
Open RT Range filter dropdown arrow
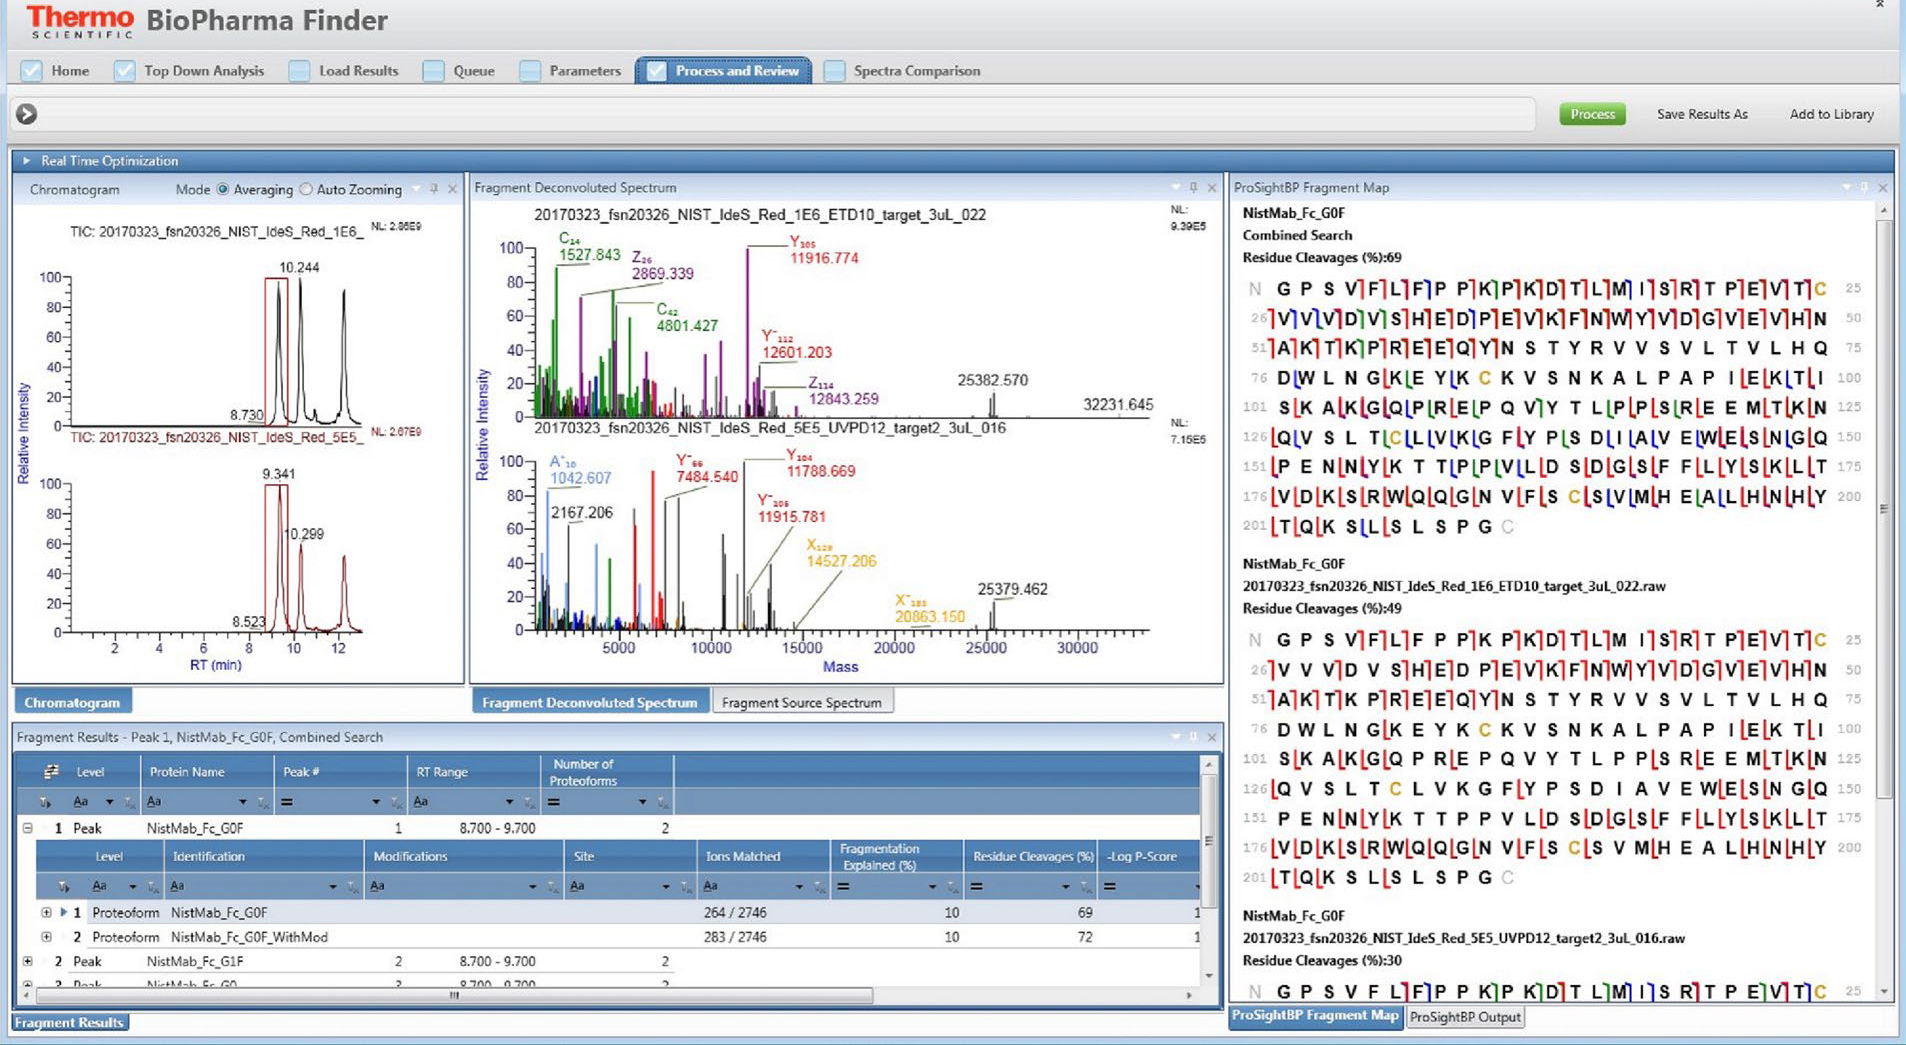[x=509, y=802]
